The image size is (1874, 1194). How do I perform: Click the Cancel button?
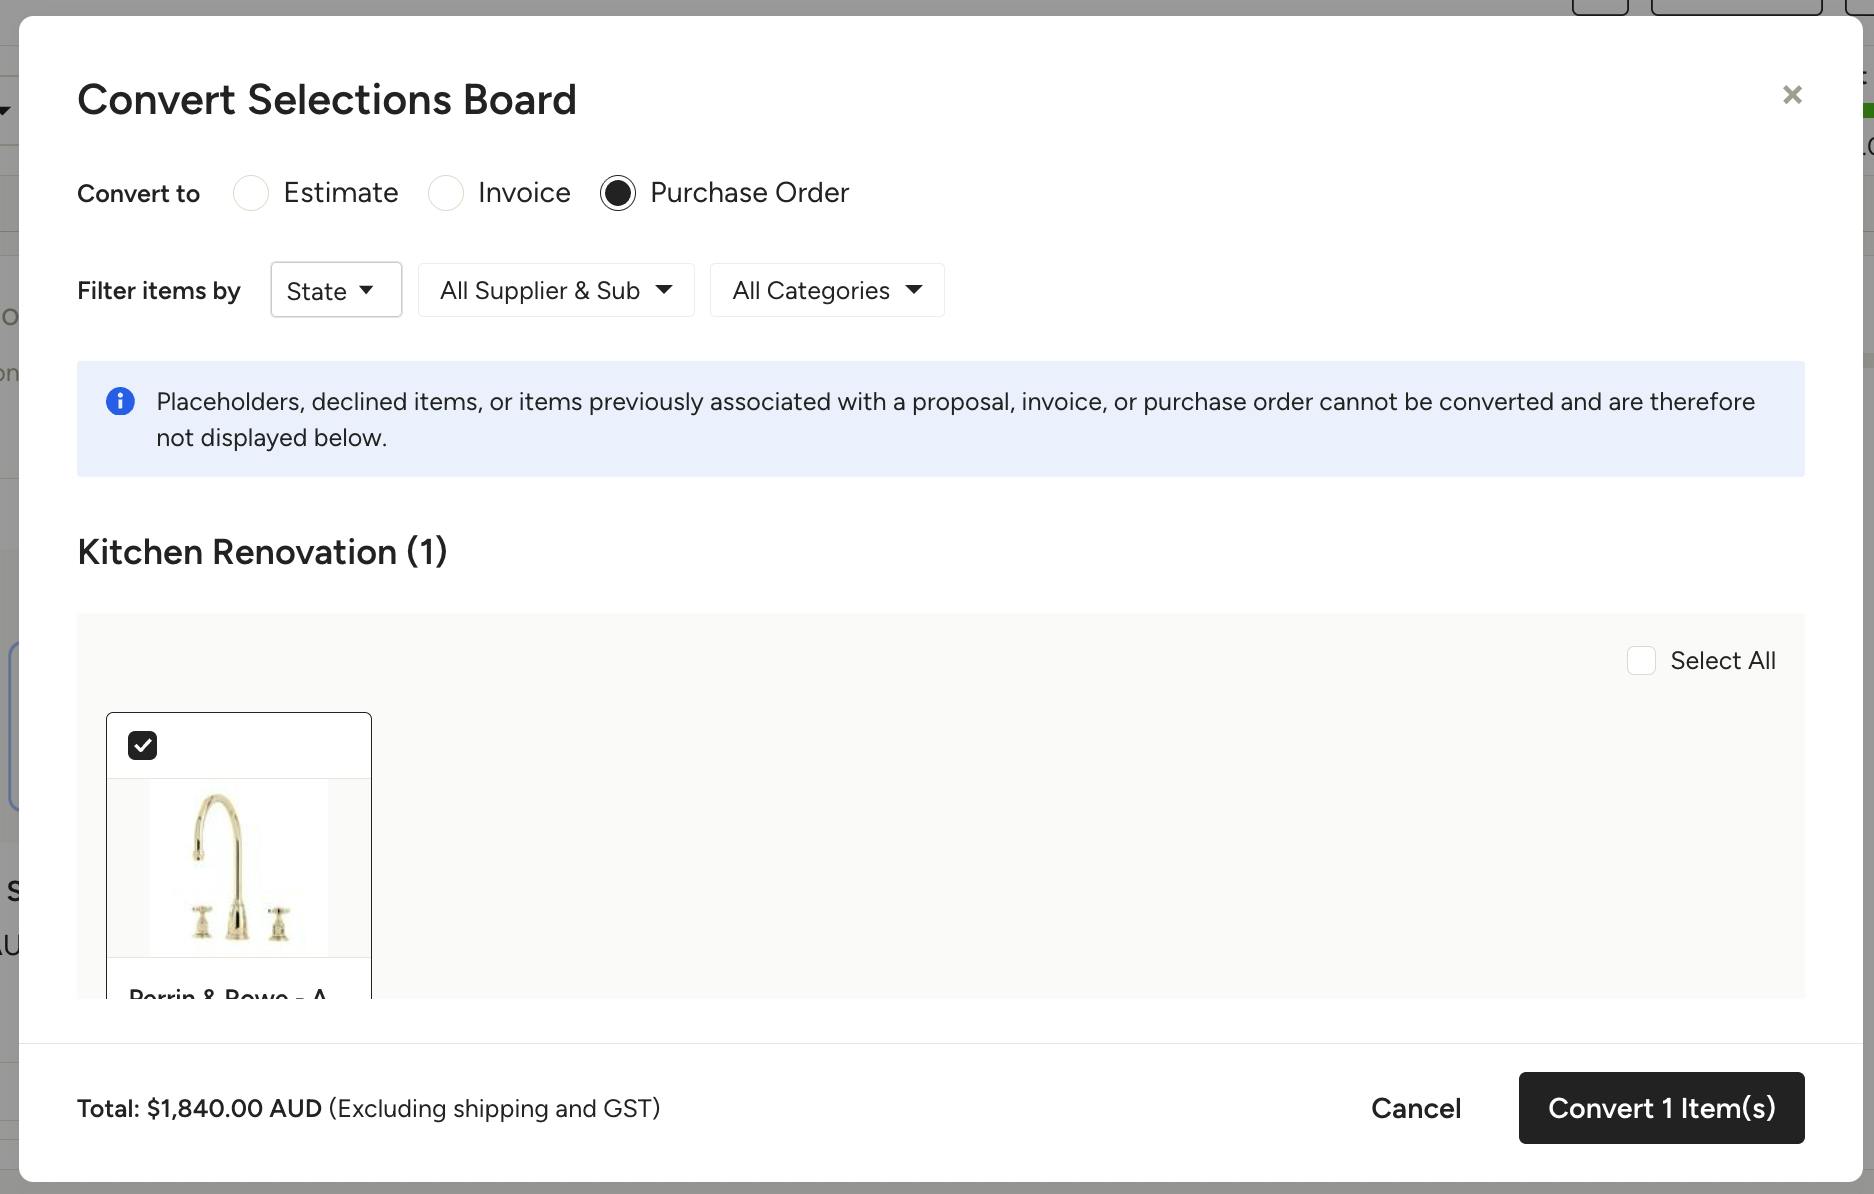[x=1416, y=1108]
